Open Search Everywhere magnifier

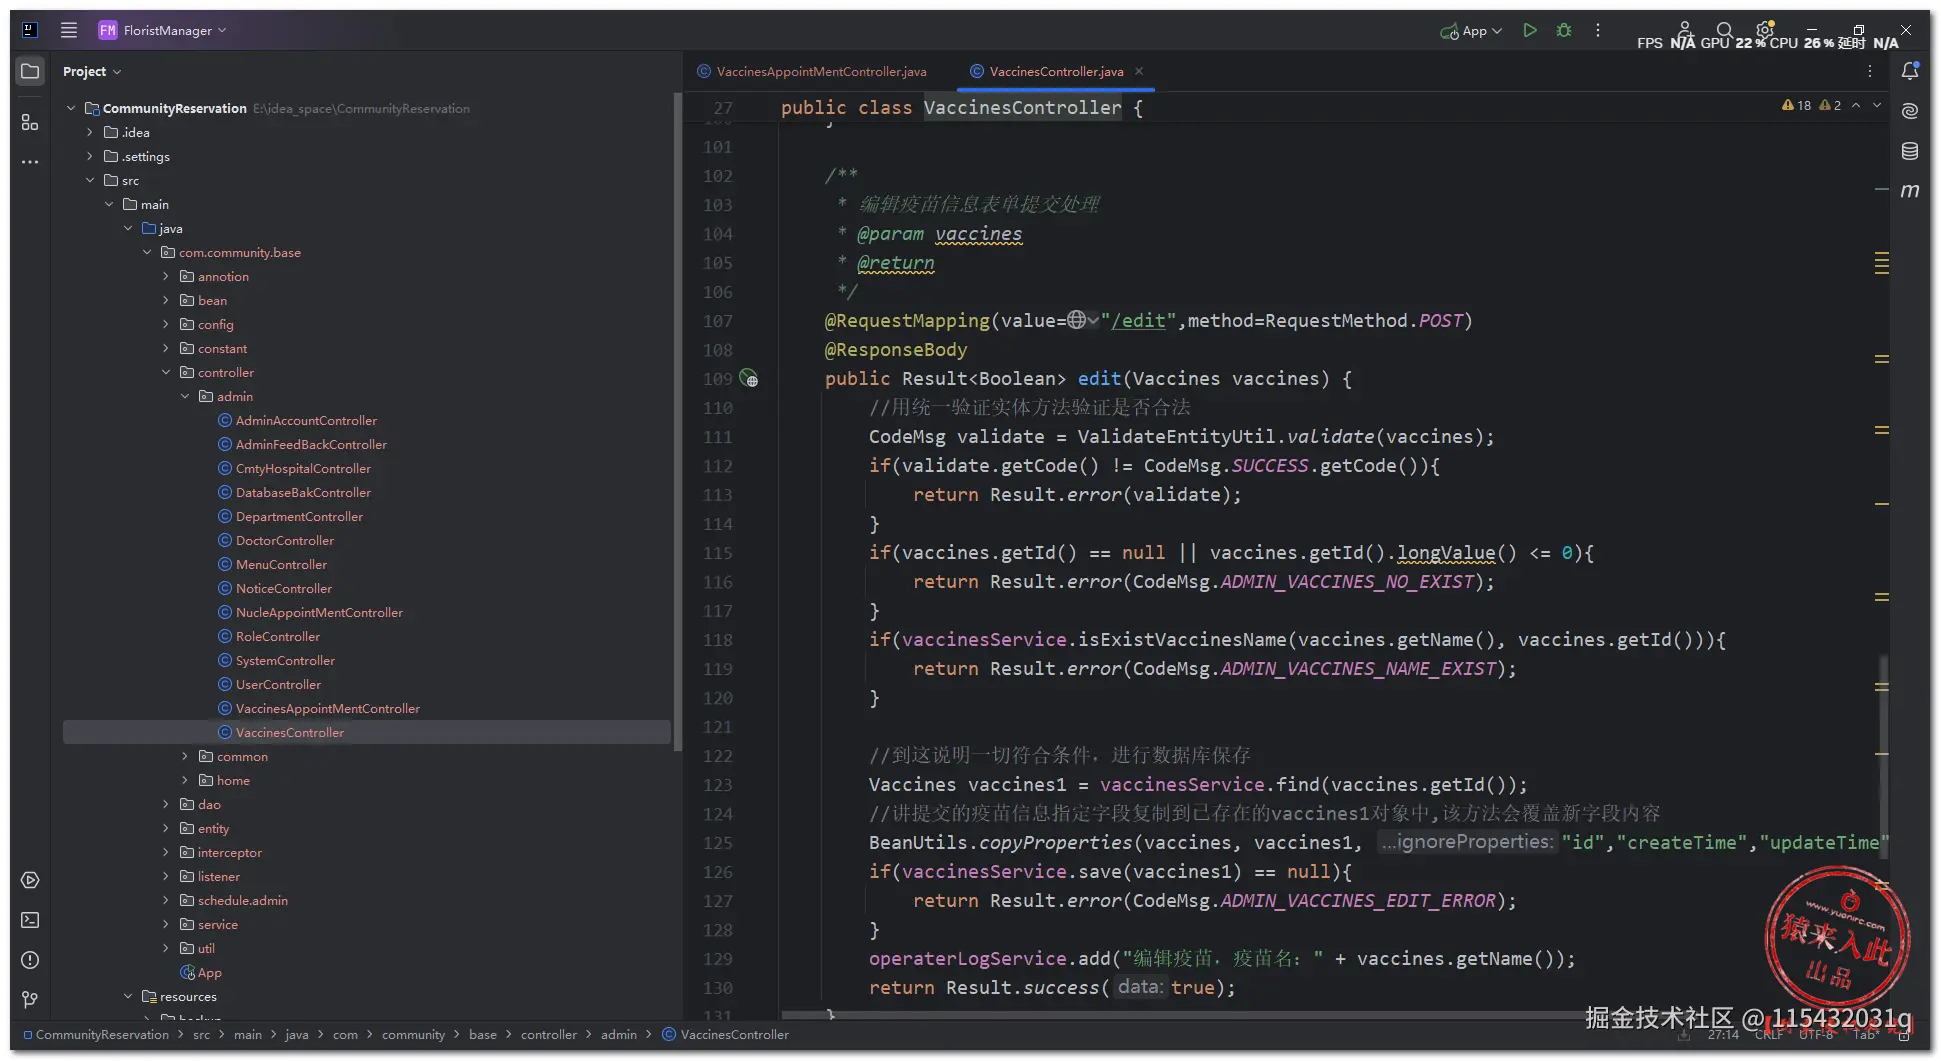tap(1724, 30)
